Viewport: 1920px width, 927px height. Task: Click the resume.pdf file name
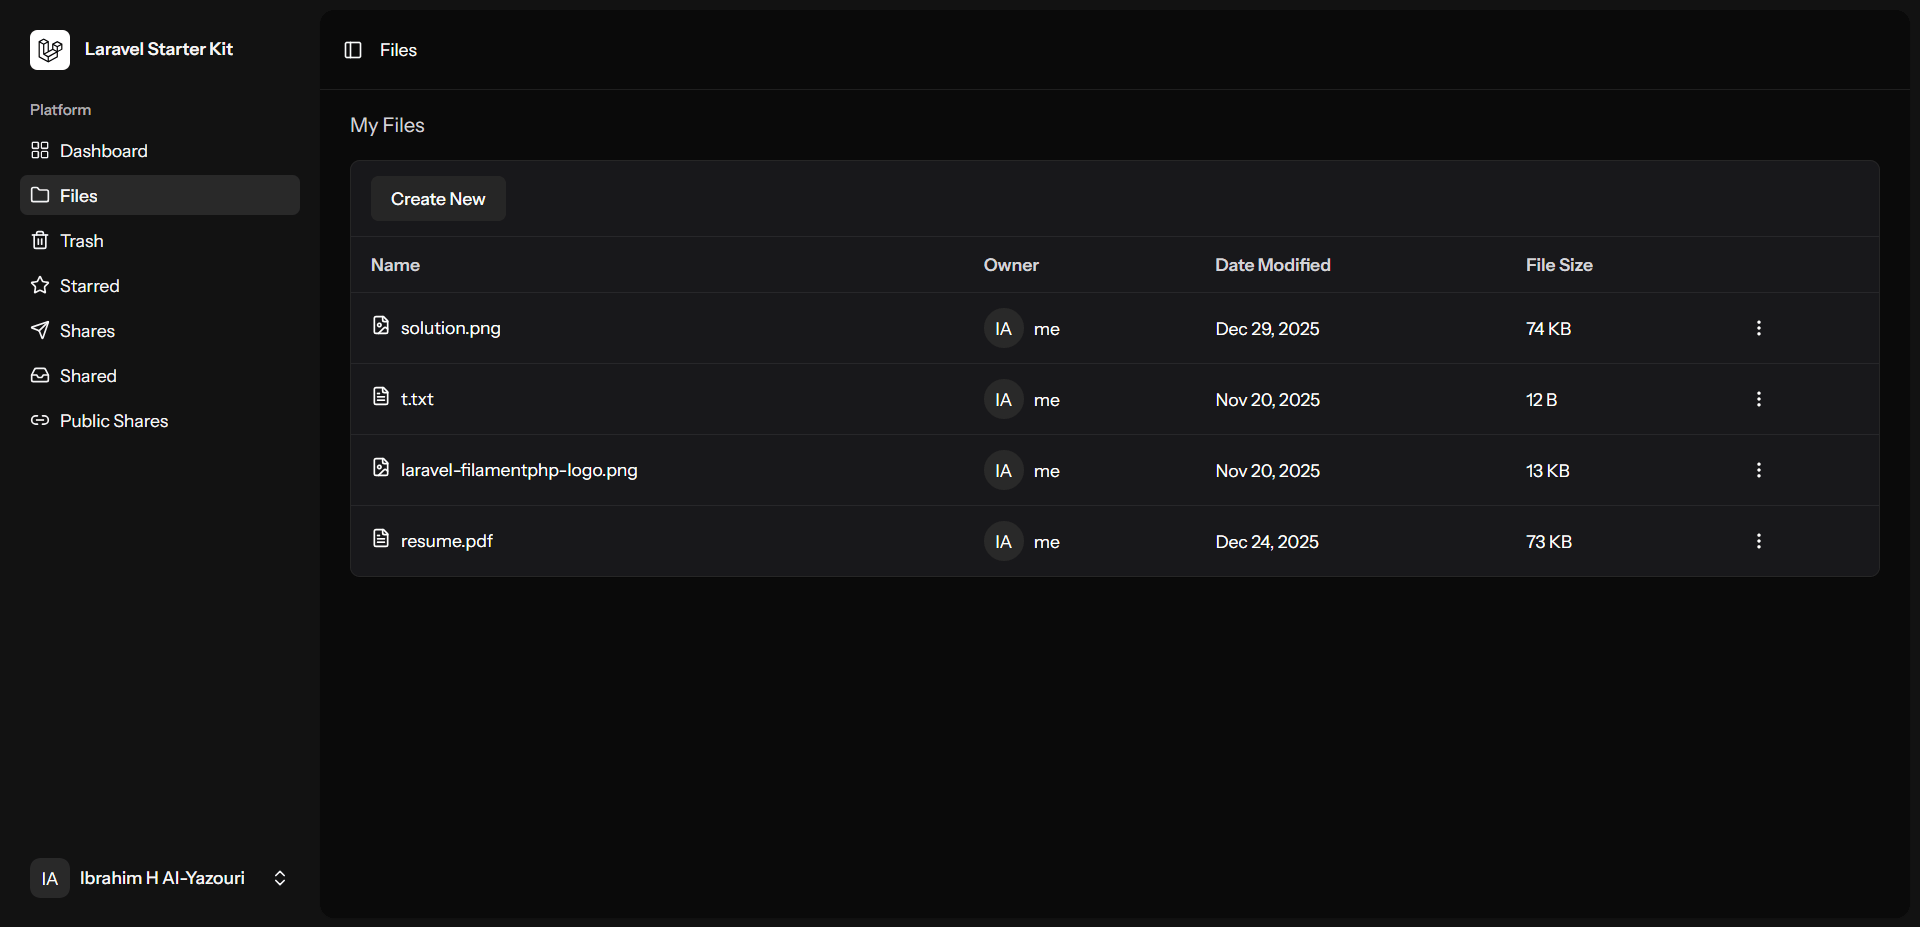[447, 541]
